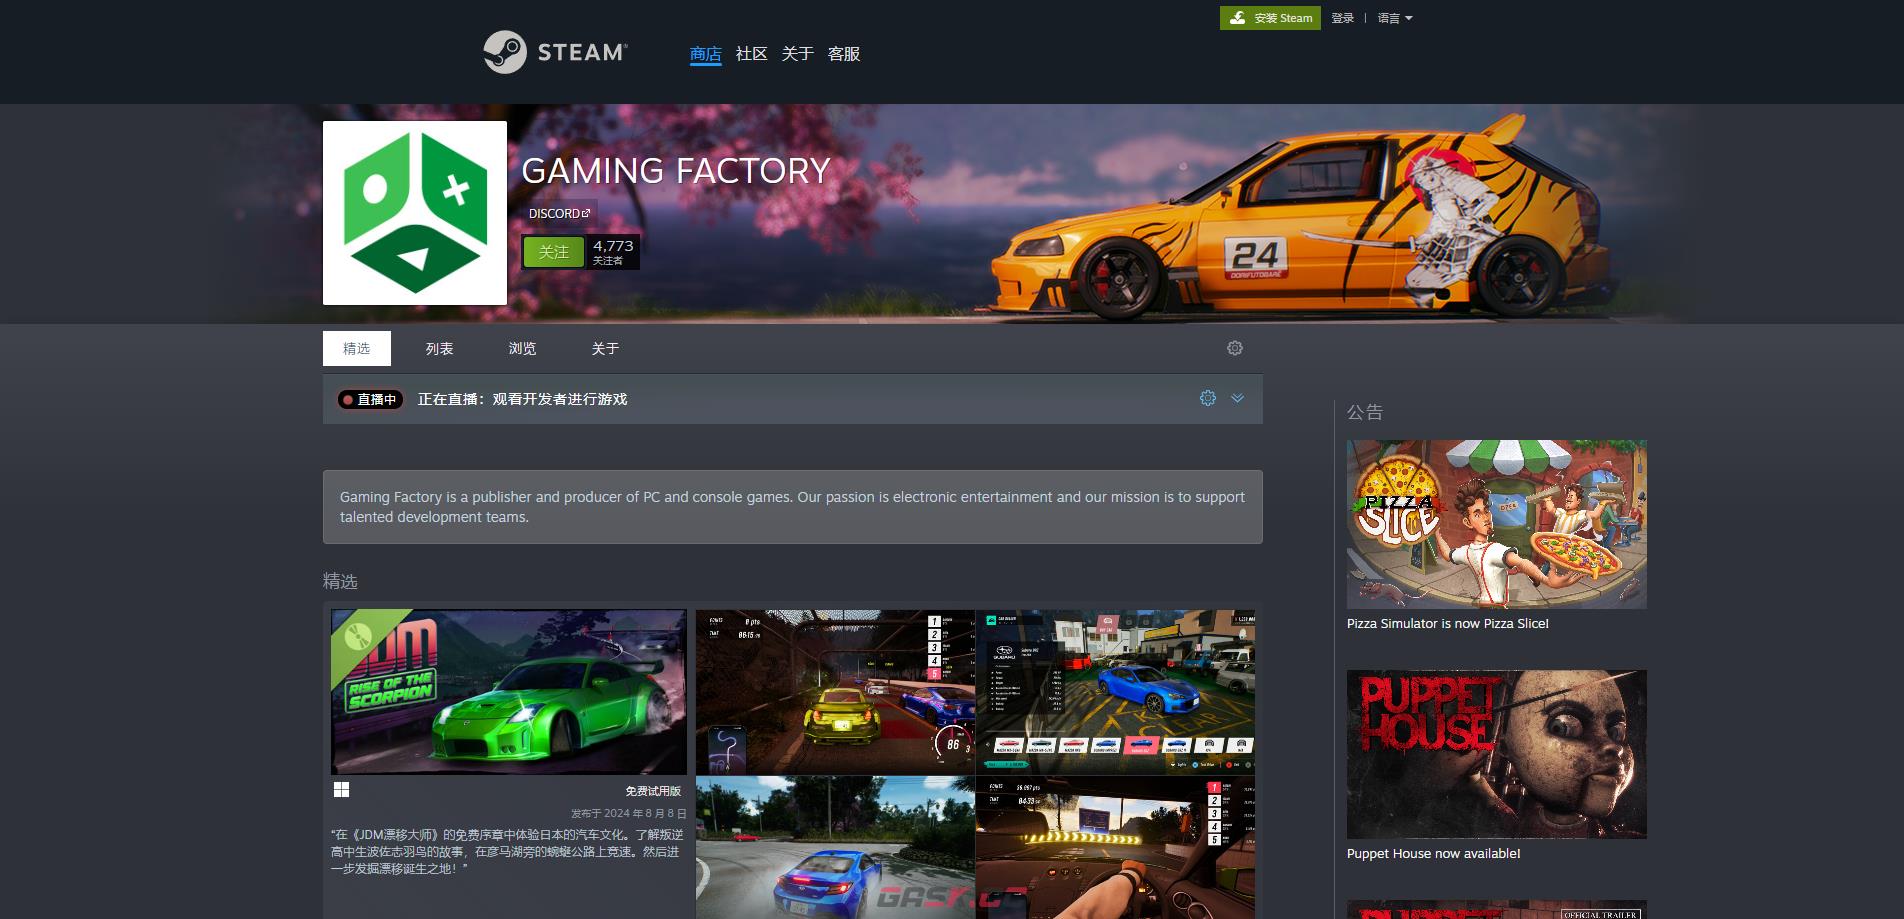This screenshot has height=919, width=1904.
Task: Open broadcast settings gear icon
Action: (x=1208, y=398)
